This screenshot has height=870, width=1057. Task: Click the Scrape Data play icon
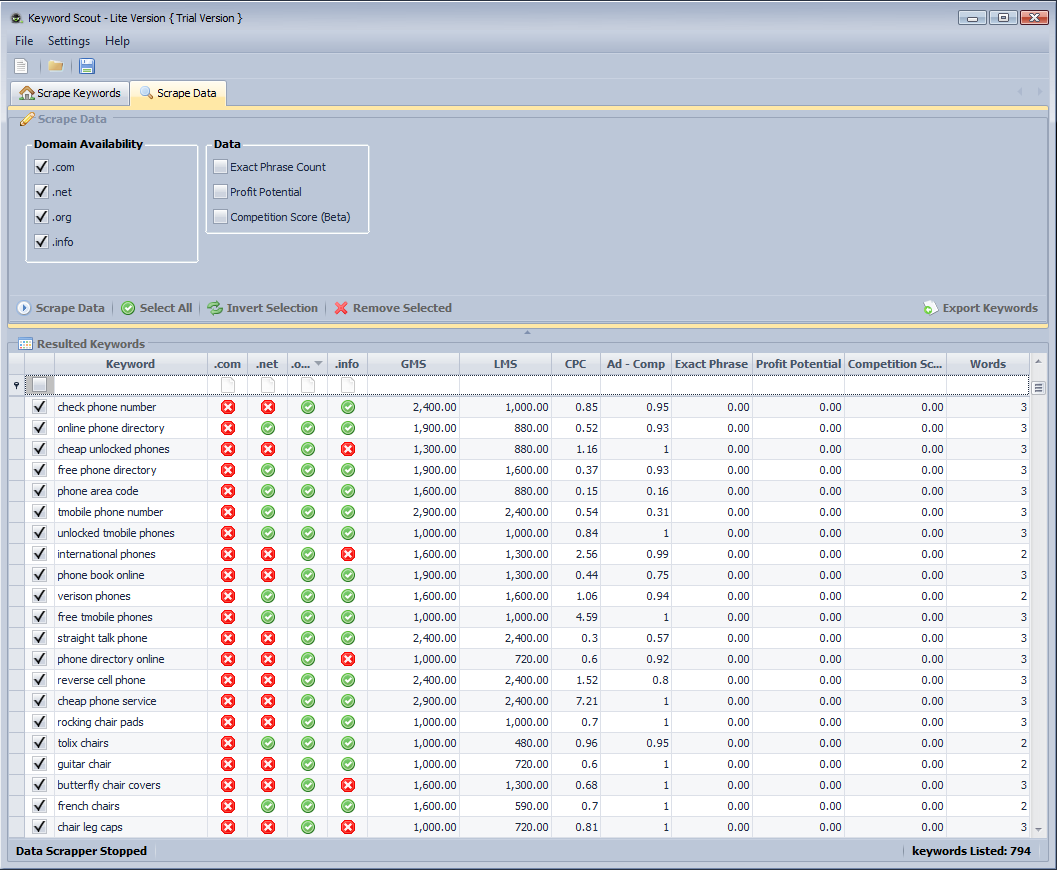[x=25, y=308]
